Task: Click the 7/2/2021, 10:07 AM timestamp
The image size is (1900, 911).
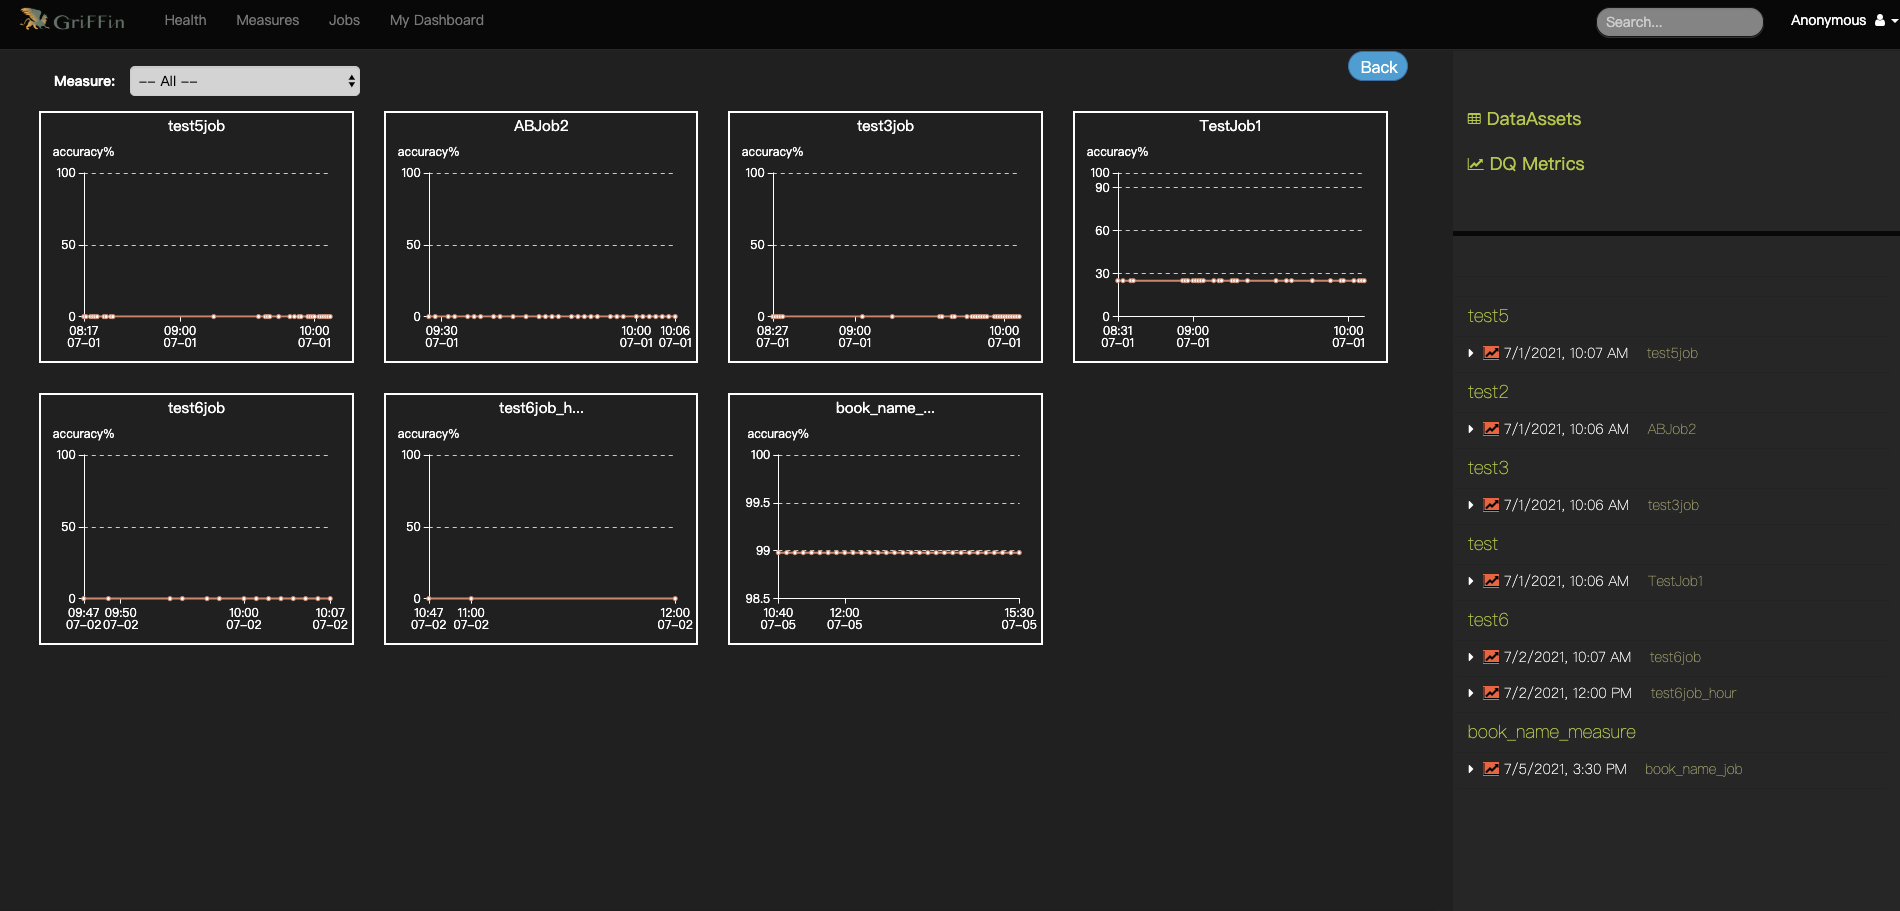Action: [x=1567, y=657]
